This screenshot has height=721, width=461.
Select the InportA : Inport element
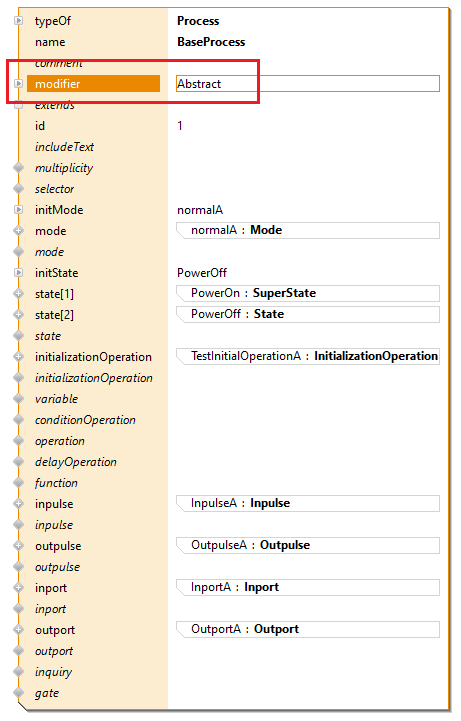pyautogui.click(x=308, y=588)
